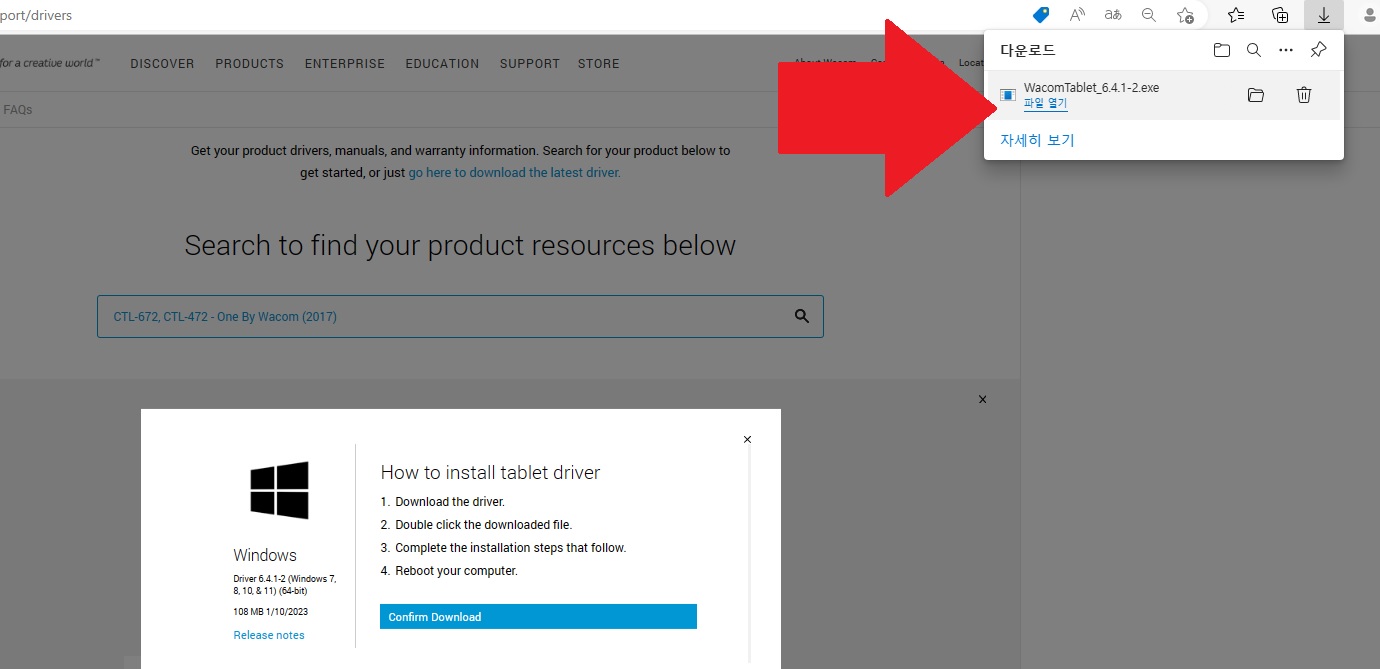
Task: Click the blue shopping price tag icon
Action: tap(1041, 15)
